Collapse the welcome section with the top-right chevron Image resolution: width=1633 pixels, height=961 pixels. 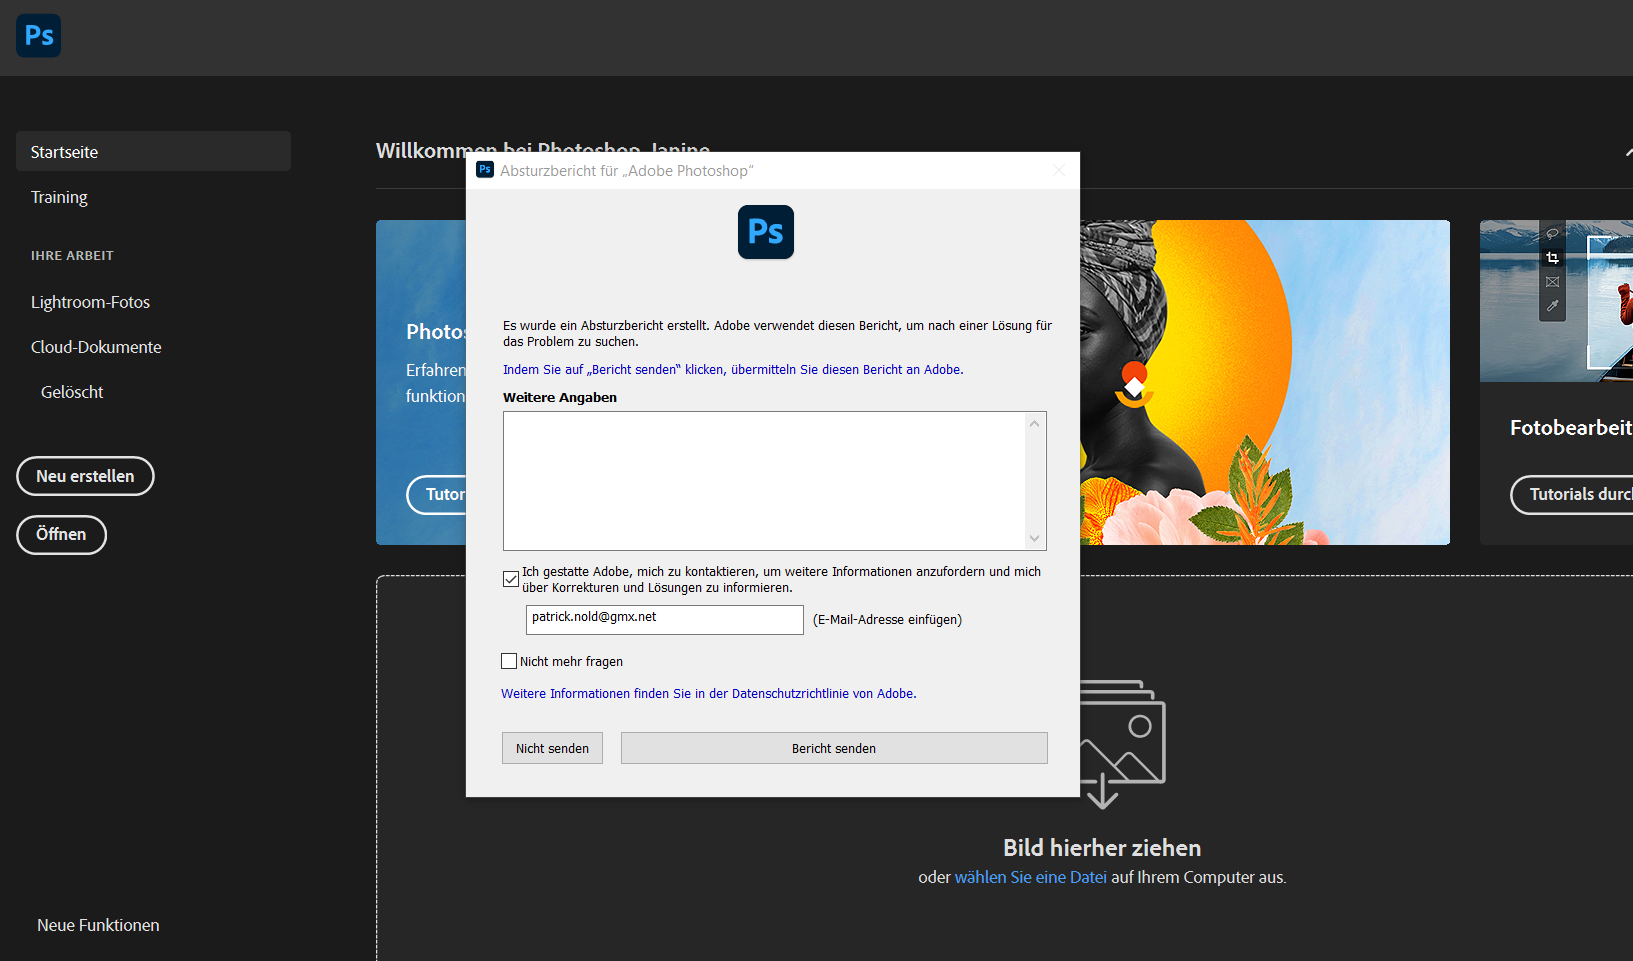tap(1628, 154)
